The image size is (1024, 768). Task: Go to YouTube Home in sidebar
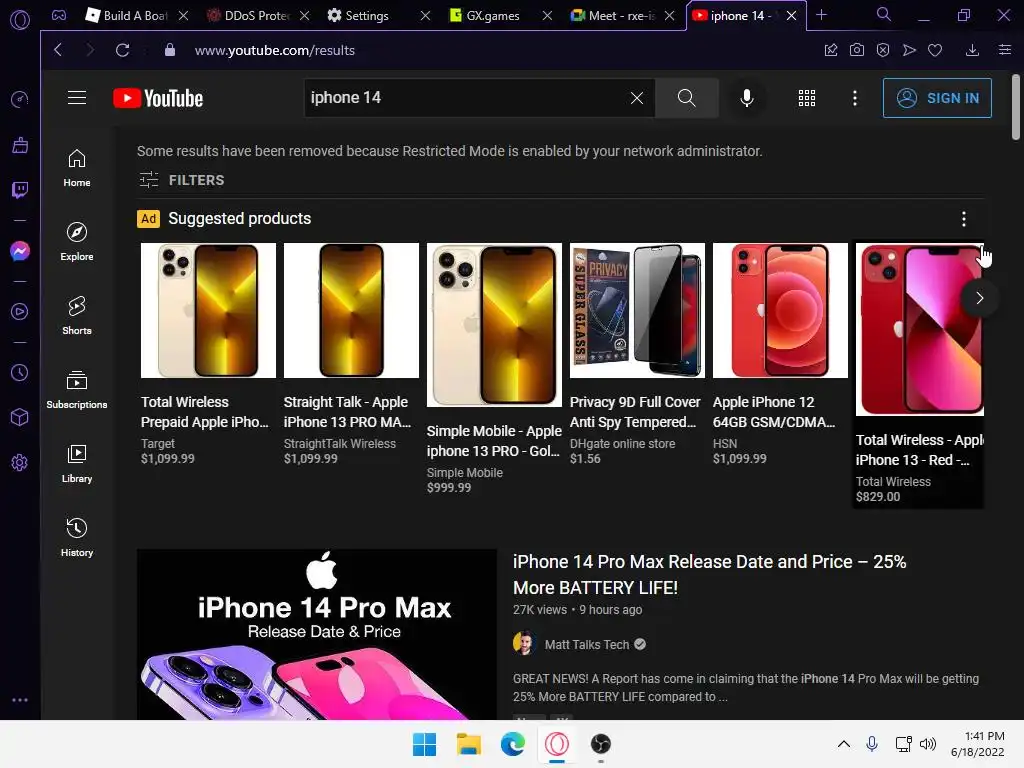77,168
